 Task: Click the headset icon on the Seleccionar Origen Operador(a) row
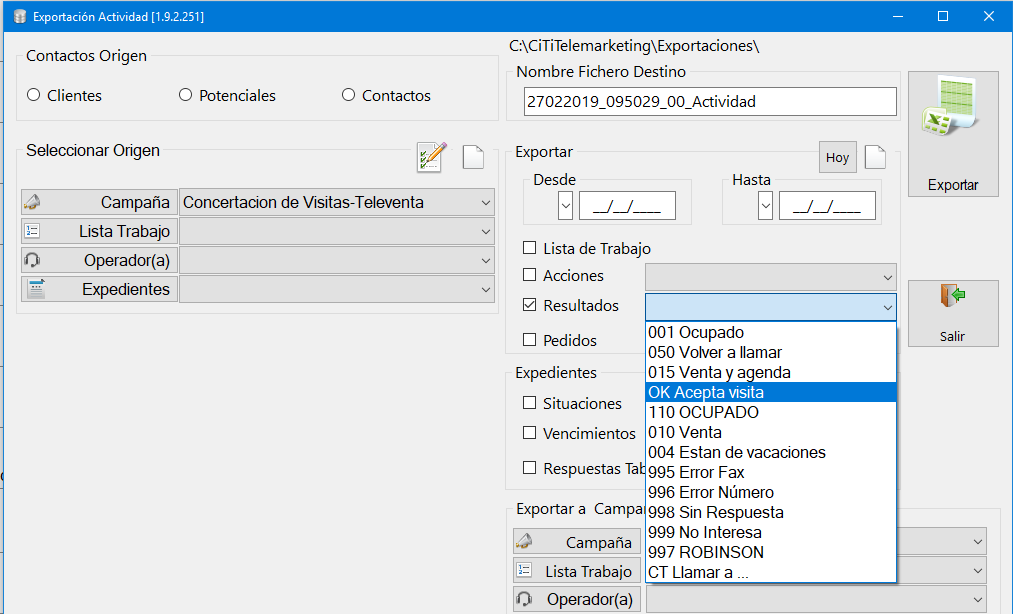tap(32, 260)
